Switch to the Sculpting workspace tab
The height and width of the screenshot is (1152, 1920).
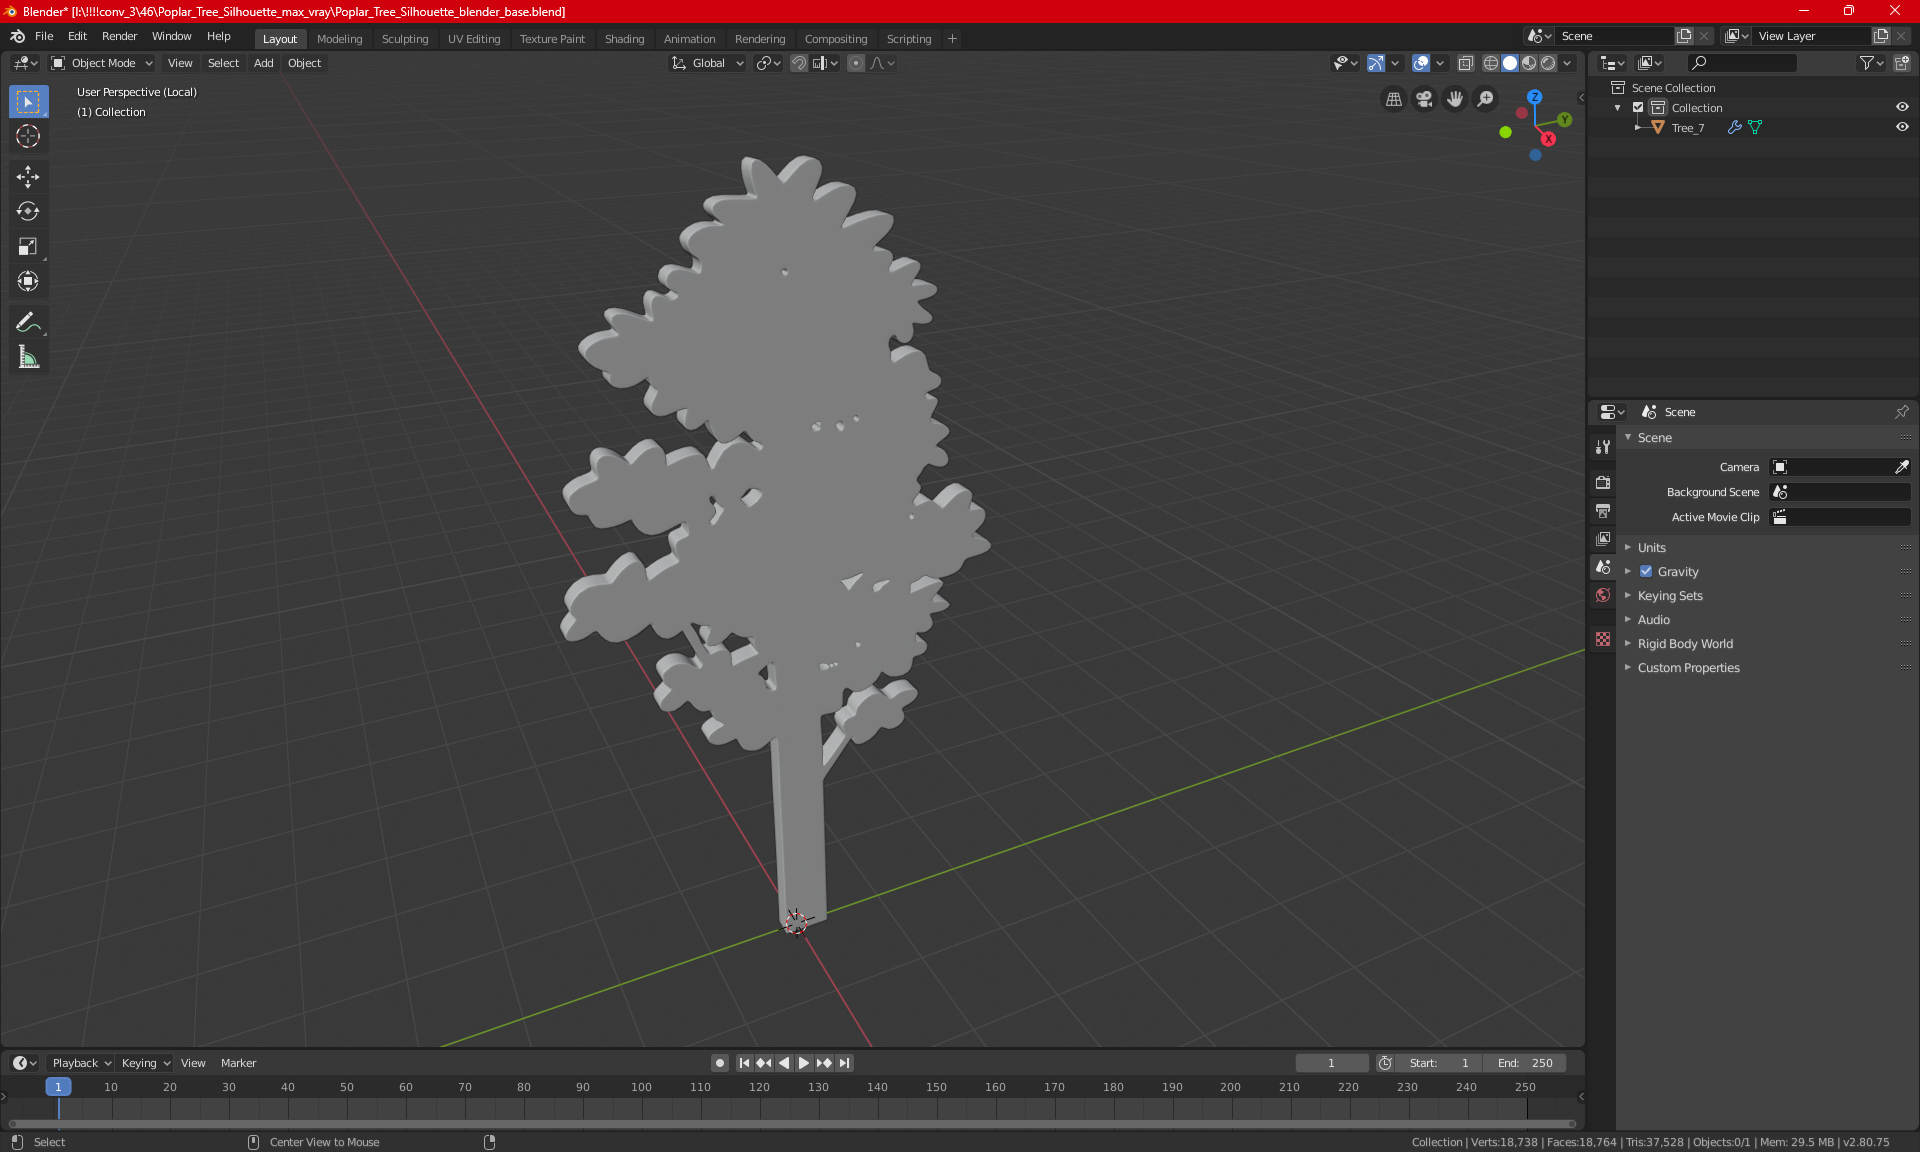tap(404, 39)
